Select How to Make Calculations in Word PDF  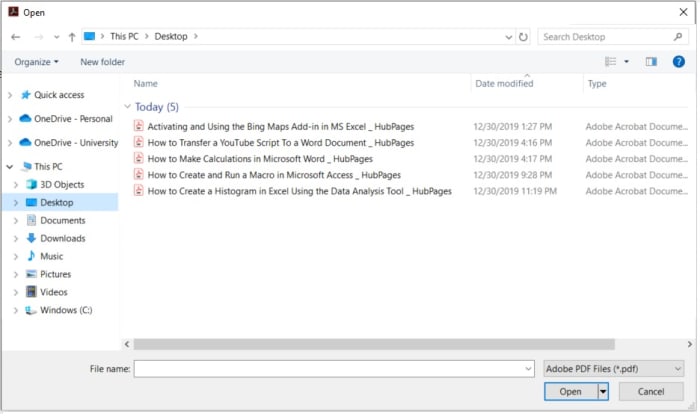[x=260, y=159]
